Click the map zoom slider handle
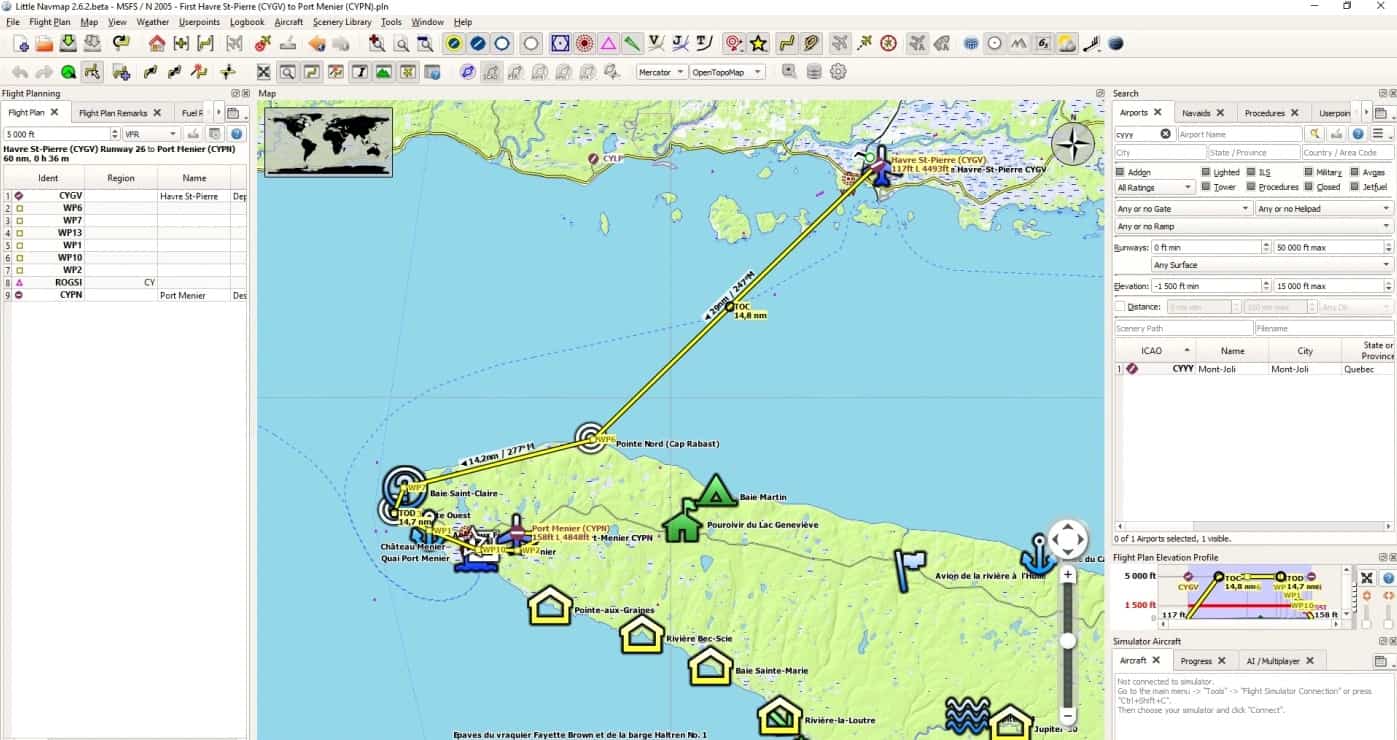The width and height of the screenshot is (1397, 740). point(1067,641)
